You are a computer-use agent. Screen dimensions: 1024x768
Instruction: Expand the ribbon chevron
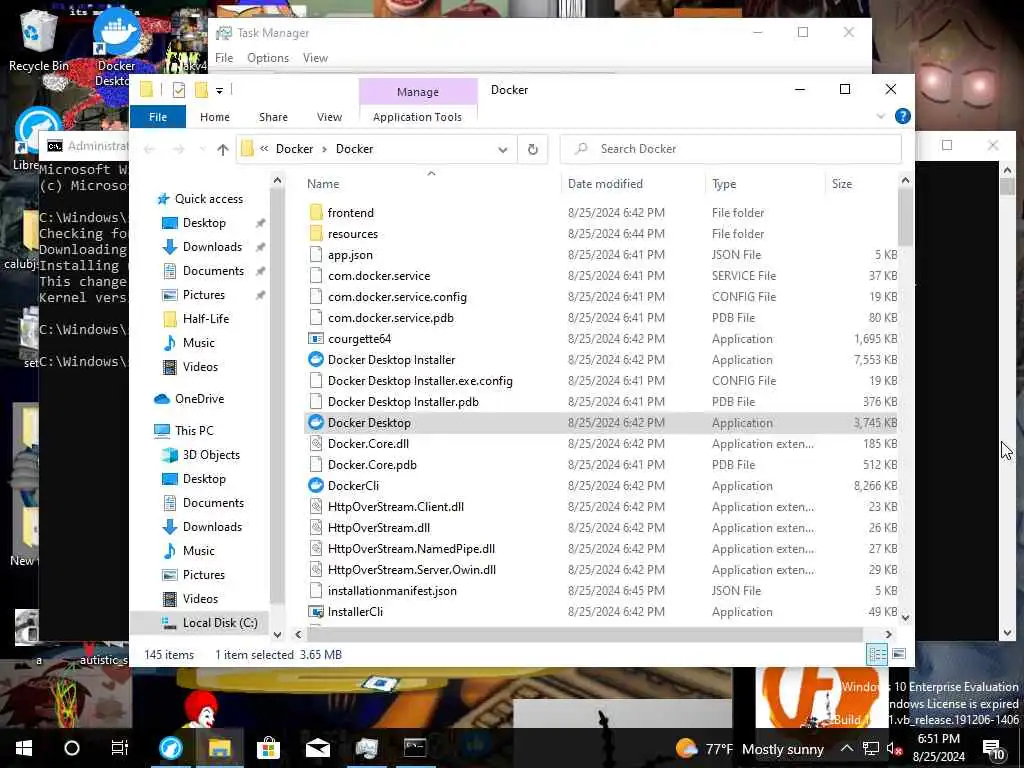click(880, 116)
